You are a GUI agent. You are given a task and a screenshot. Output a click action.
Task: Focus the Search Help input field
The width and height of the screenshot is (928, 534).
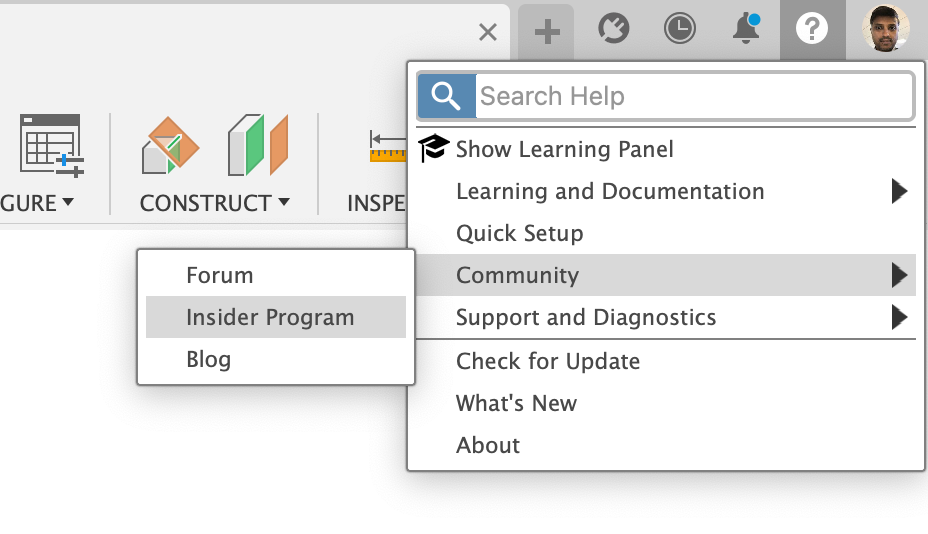(x=694, y=96)
